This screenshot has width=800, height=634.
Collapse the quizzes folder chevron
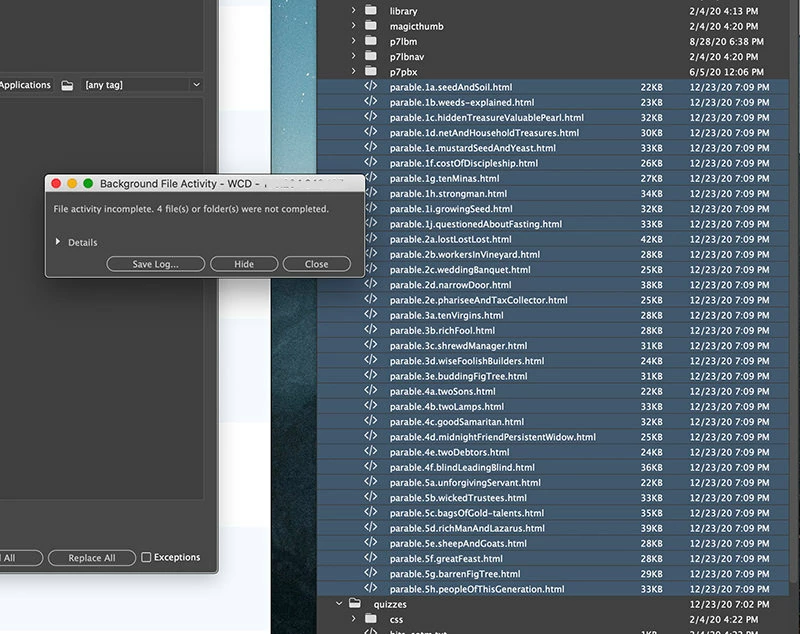339,603
